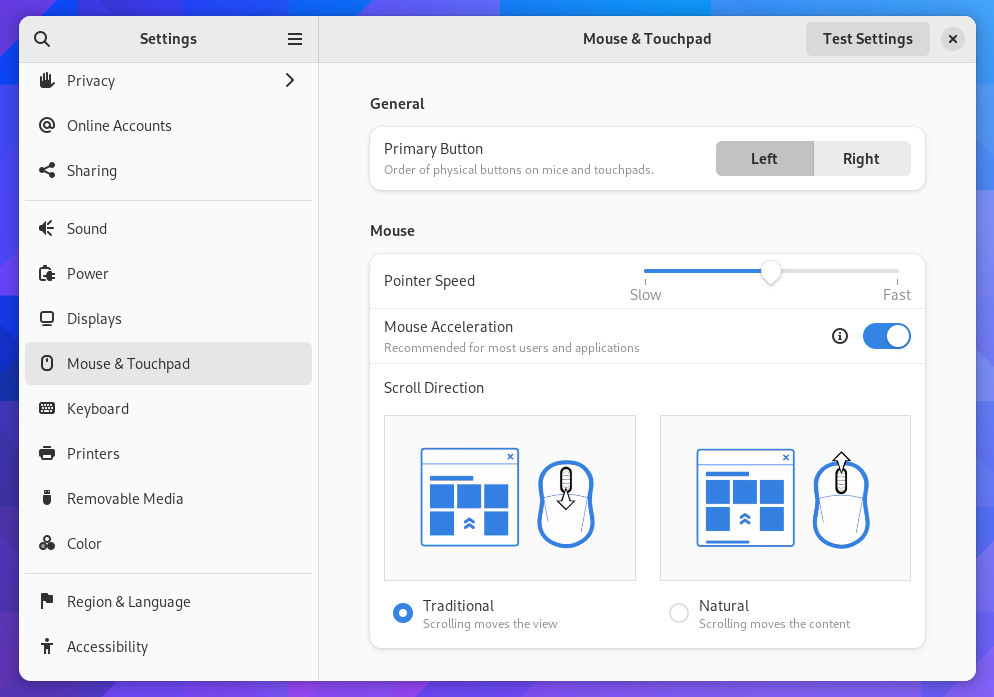Set primary button to Right
994x697 pixels.
click(862, 159)
